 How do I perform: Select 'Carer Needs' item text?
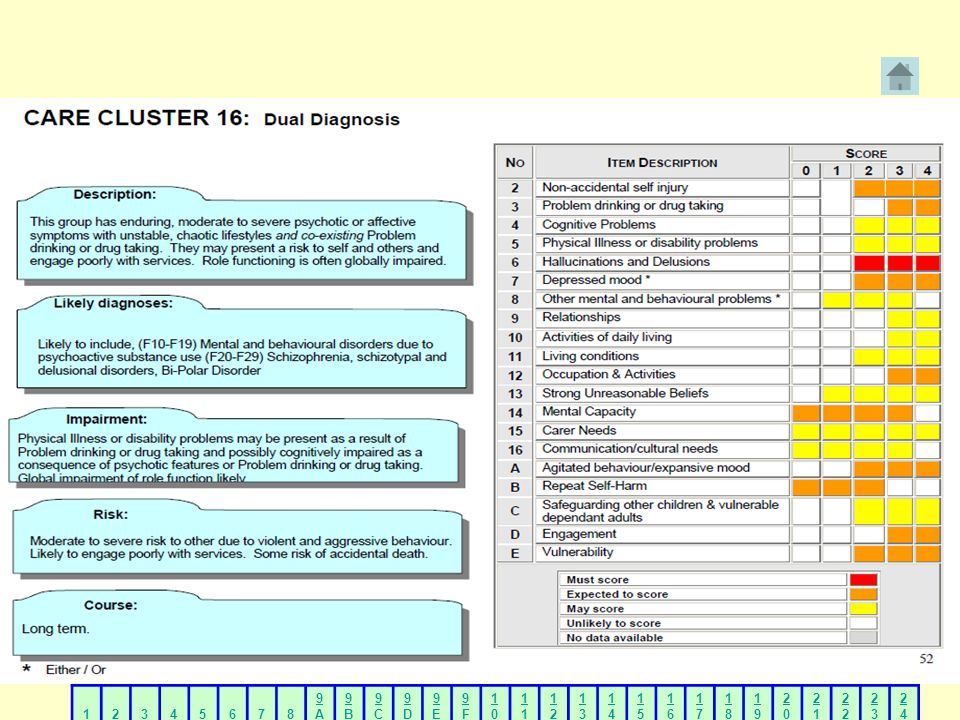pos(579,430)
